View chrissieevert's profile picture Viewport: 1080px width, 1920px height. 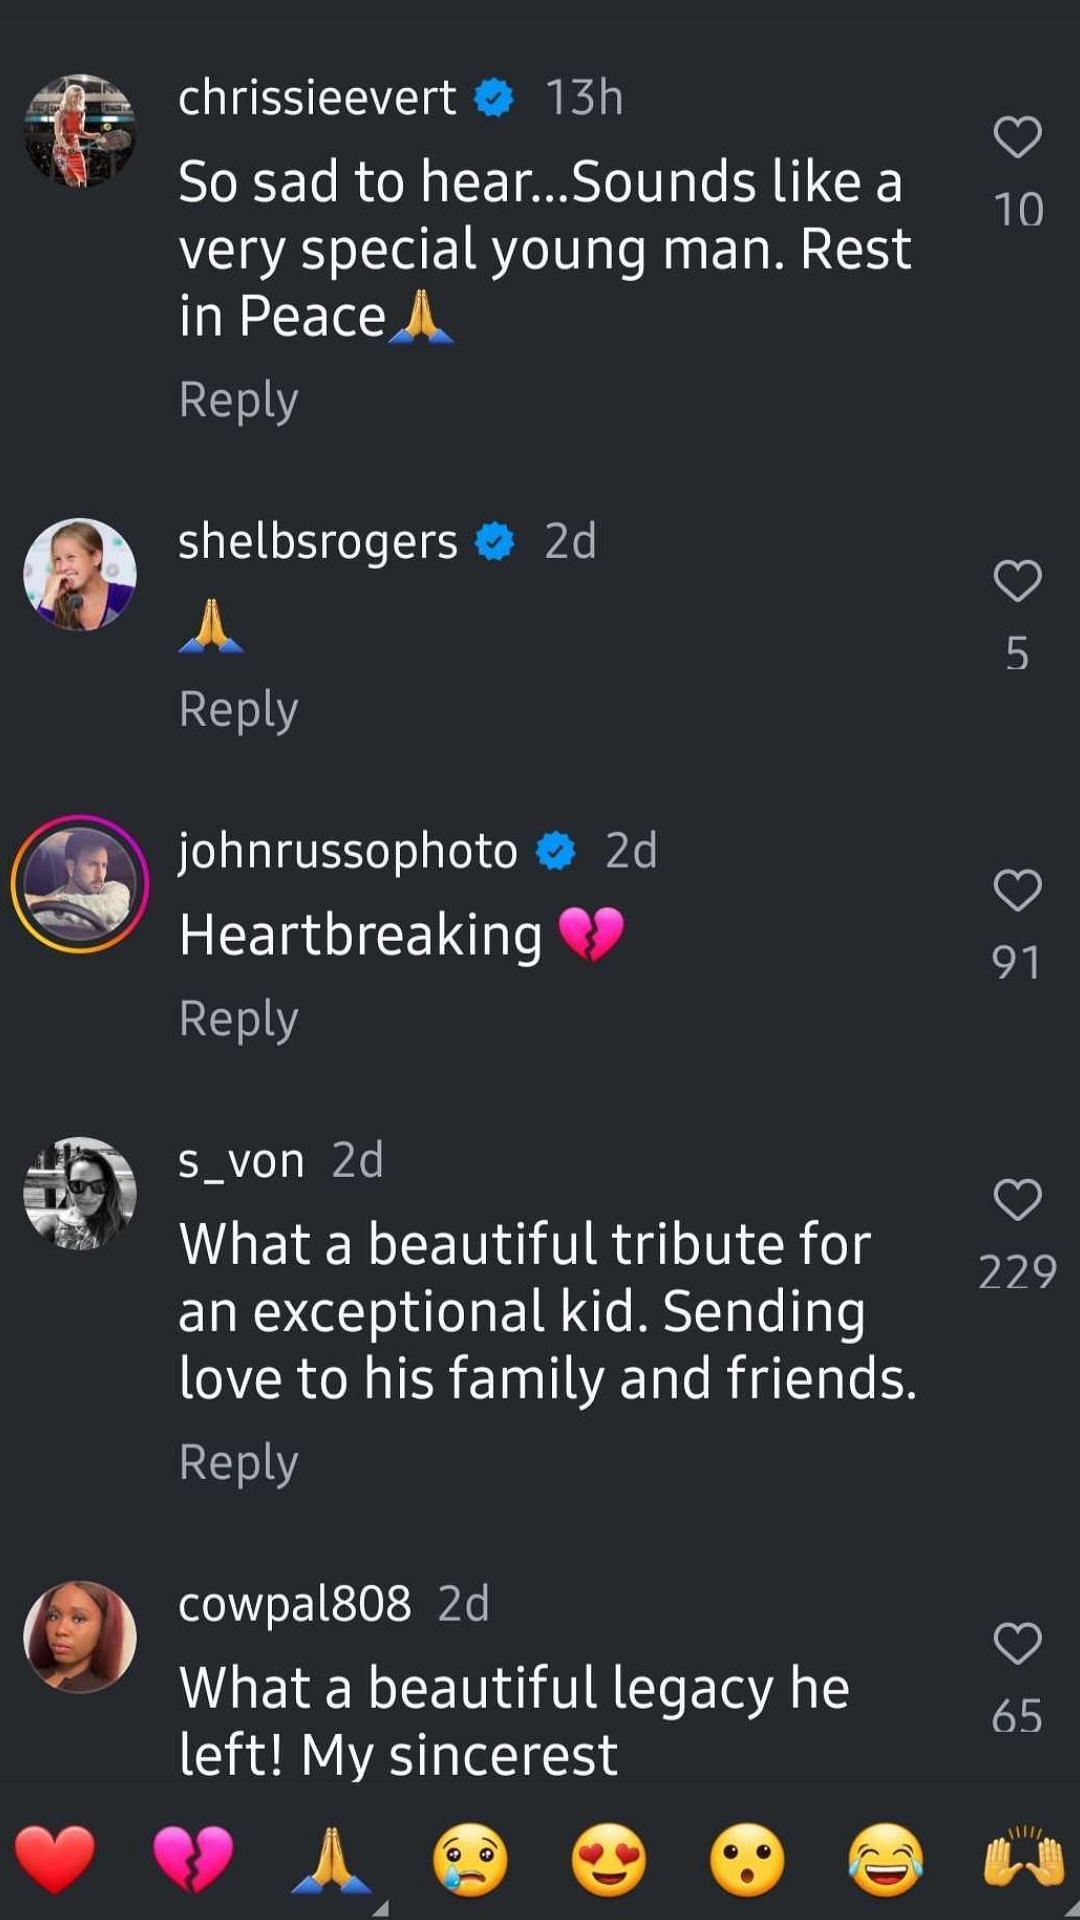click(x=80, y=131)
